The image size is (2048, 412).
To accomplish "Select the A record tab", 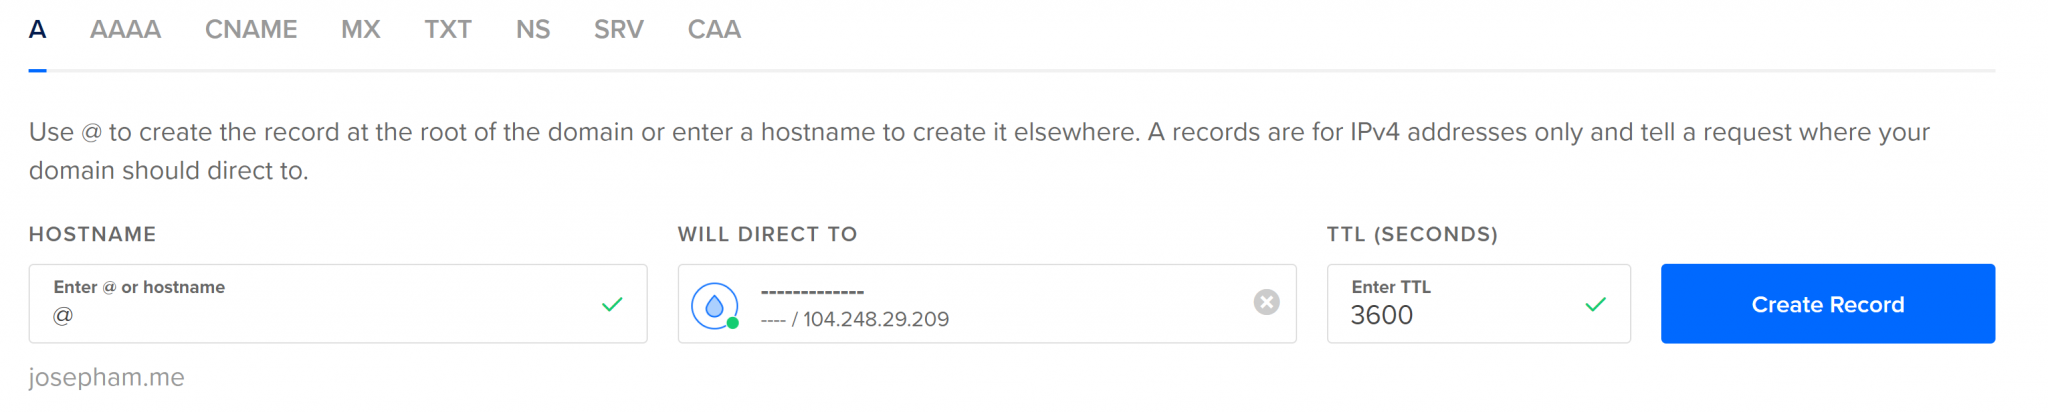I will coord(38,30).
